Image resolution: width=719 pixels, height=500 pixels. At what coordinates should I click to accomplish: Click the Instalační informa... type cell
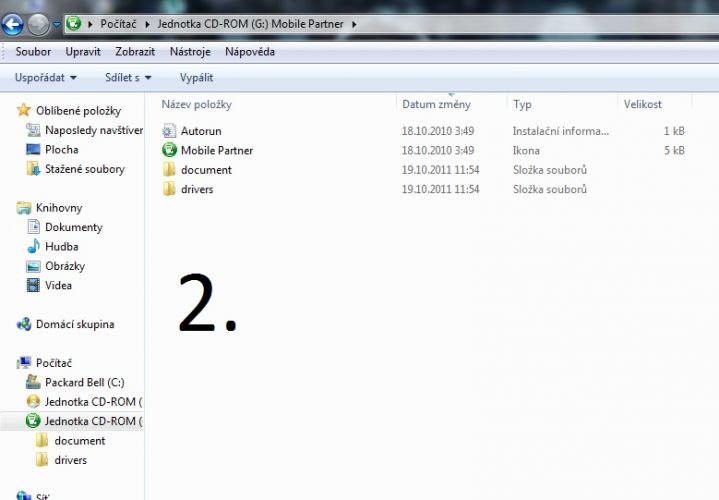pos(561,131)
